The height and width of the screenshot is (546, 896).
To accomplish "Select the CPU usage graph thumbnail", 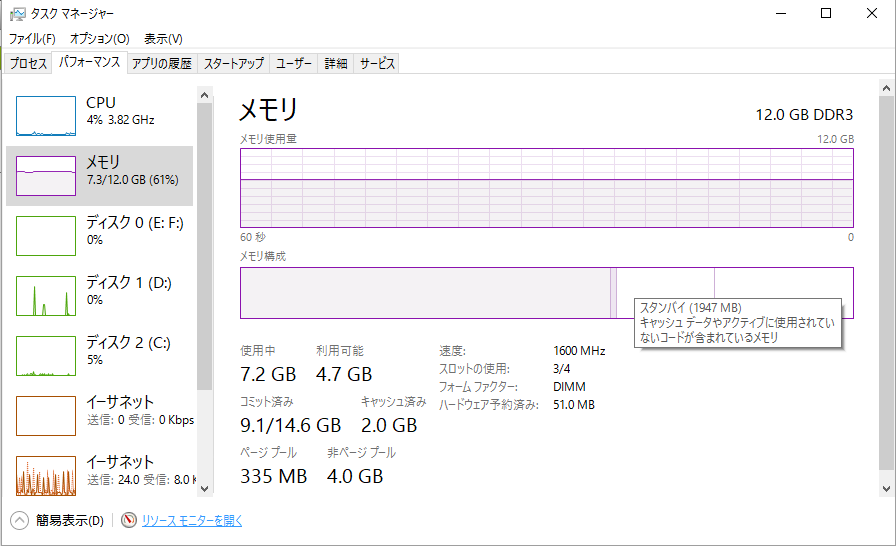I will pyautogui.click(x=46, y=116).
